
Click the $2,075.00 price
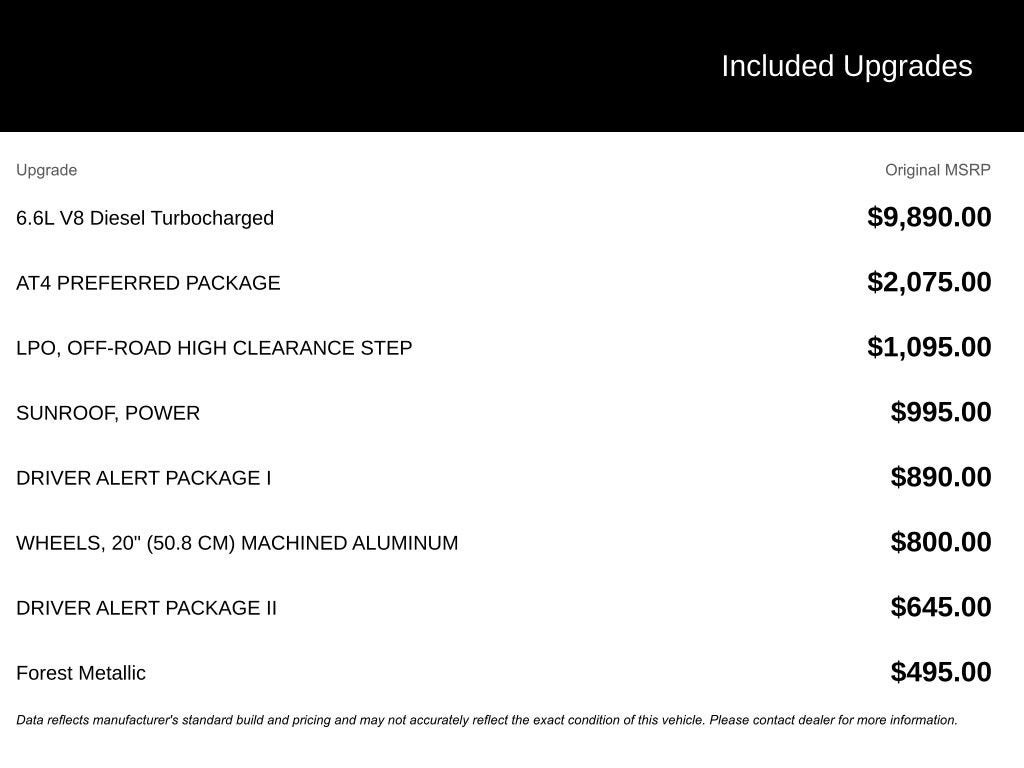929,282
